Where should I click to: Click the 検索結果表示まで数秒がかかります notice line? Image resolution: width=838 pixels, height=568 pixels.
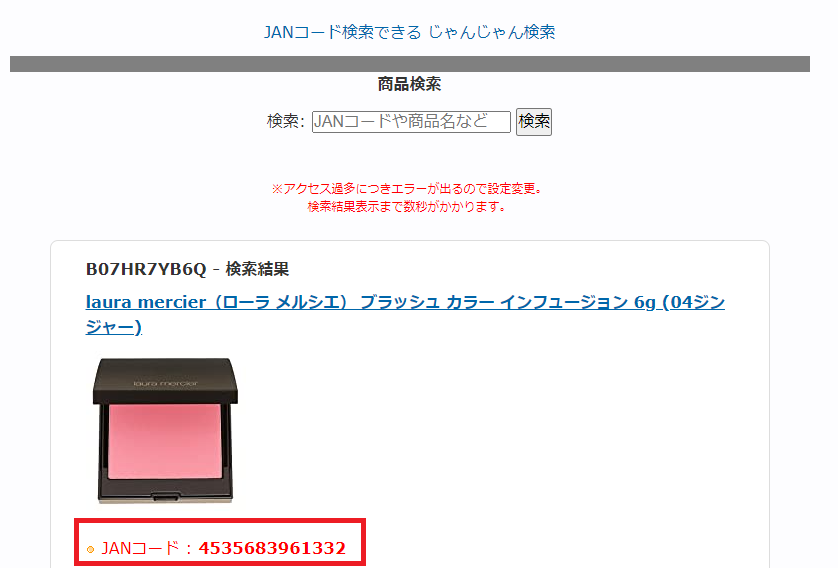pyautogui.click(x=409, y=206)
